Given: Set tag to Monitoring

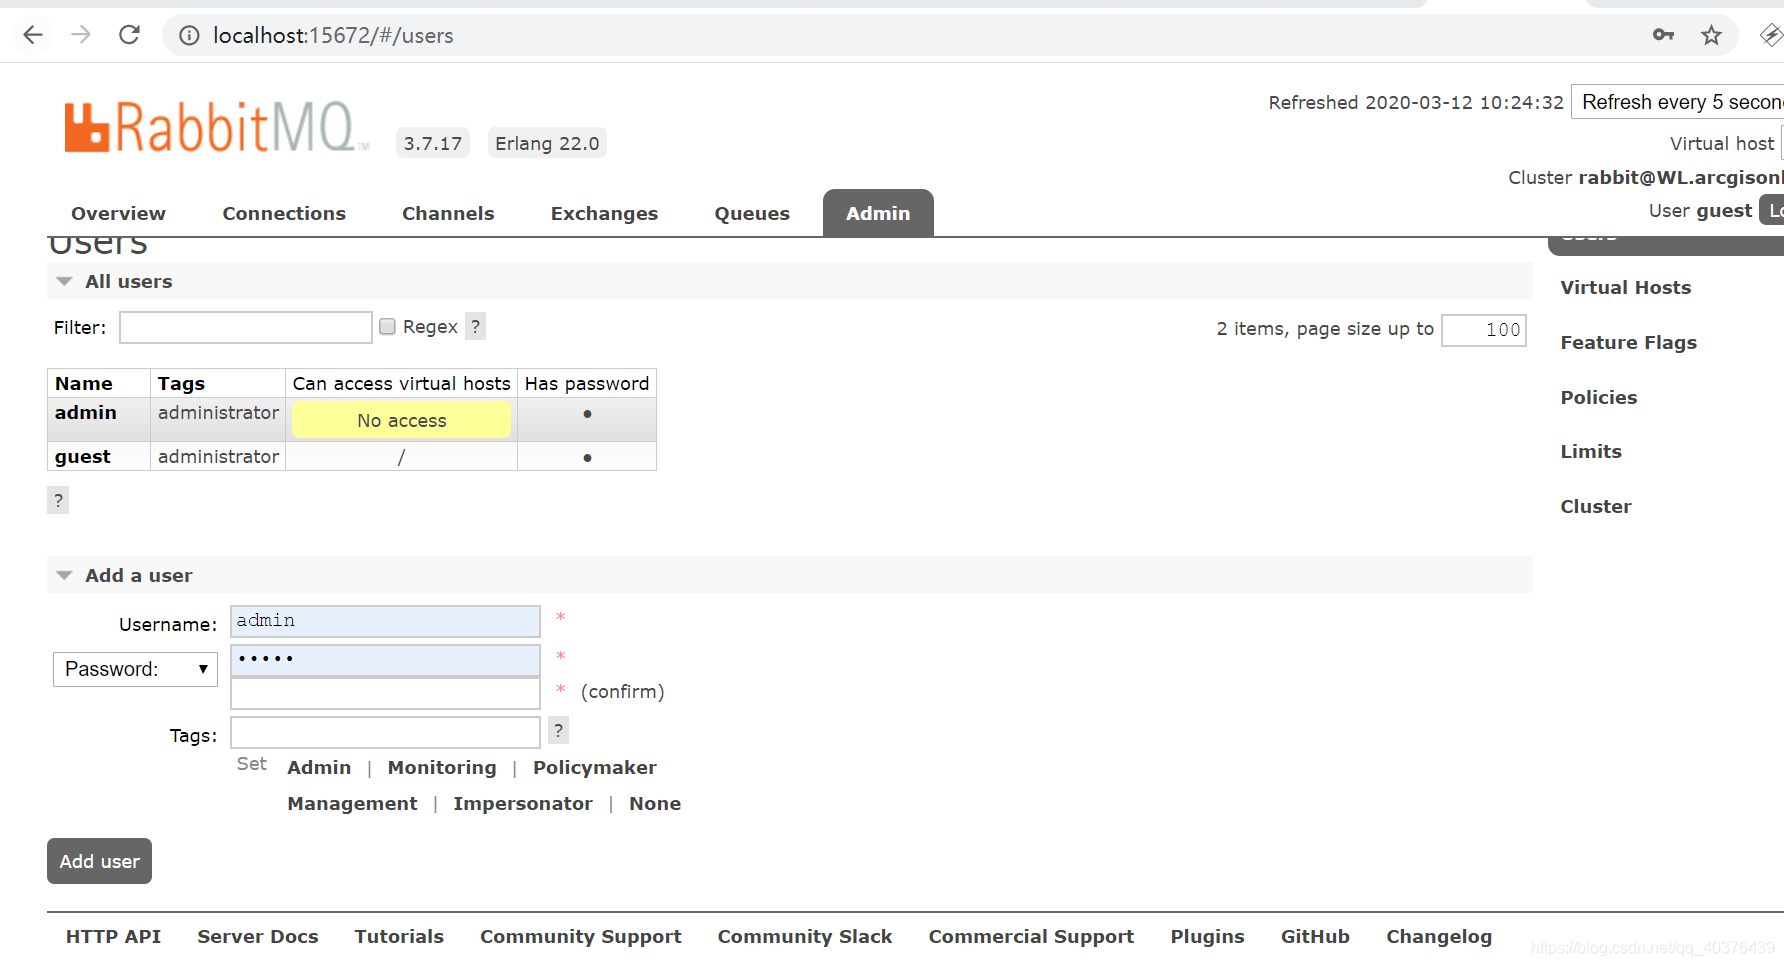Looking at the screenshot, I should point(442,767).
